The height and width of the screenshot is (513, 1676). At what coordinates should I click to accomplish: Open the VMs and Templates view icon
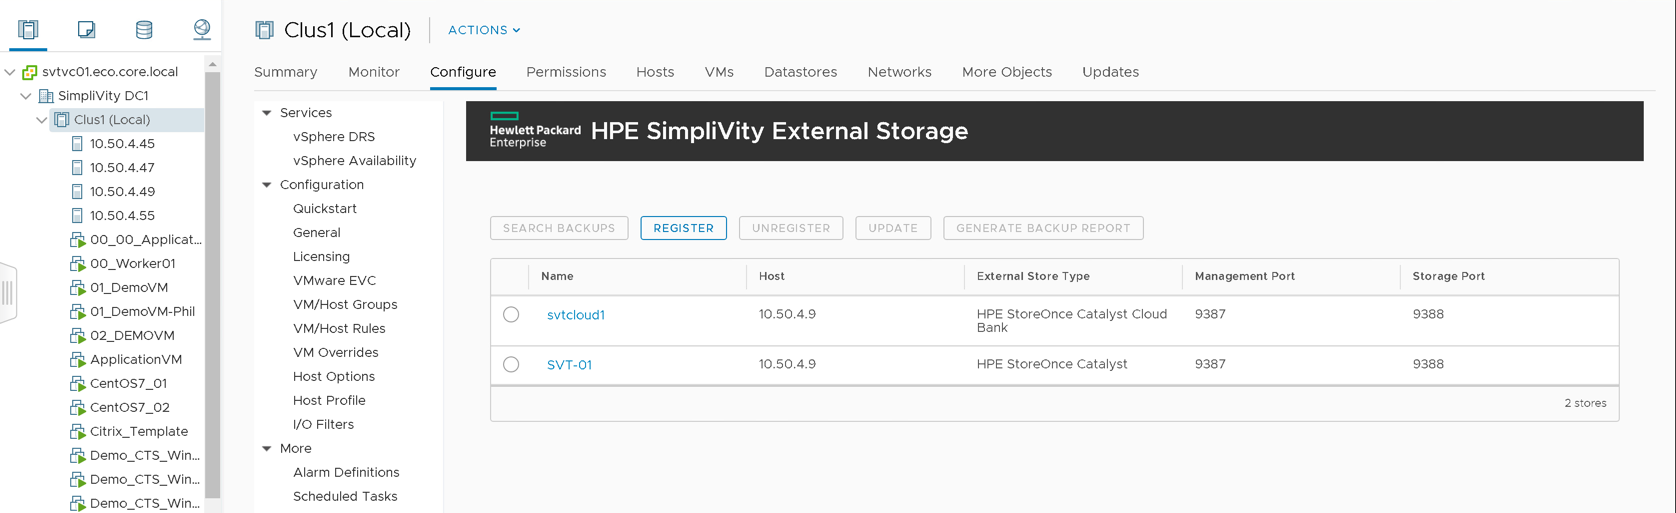[x=86, y=29]
